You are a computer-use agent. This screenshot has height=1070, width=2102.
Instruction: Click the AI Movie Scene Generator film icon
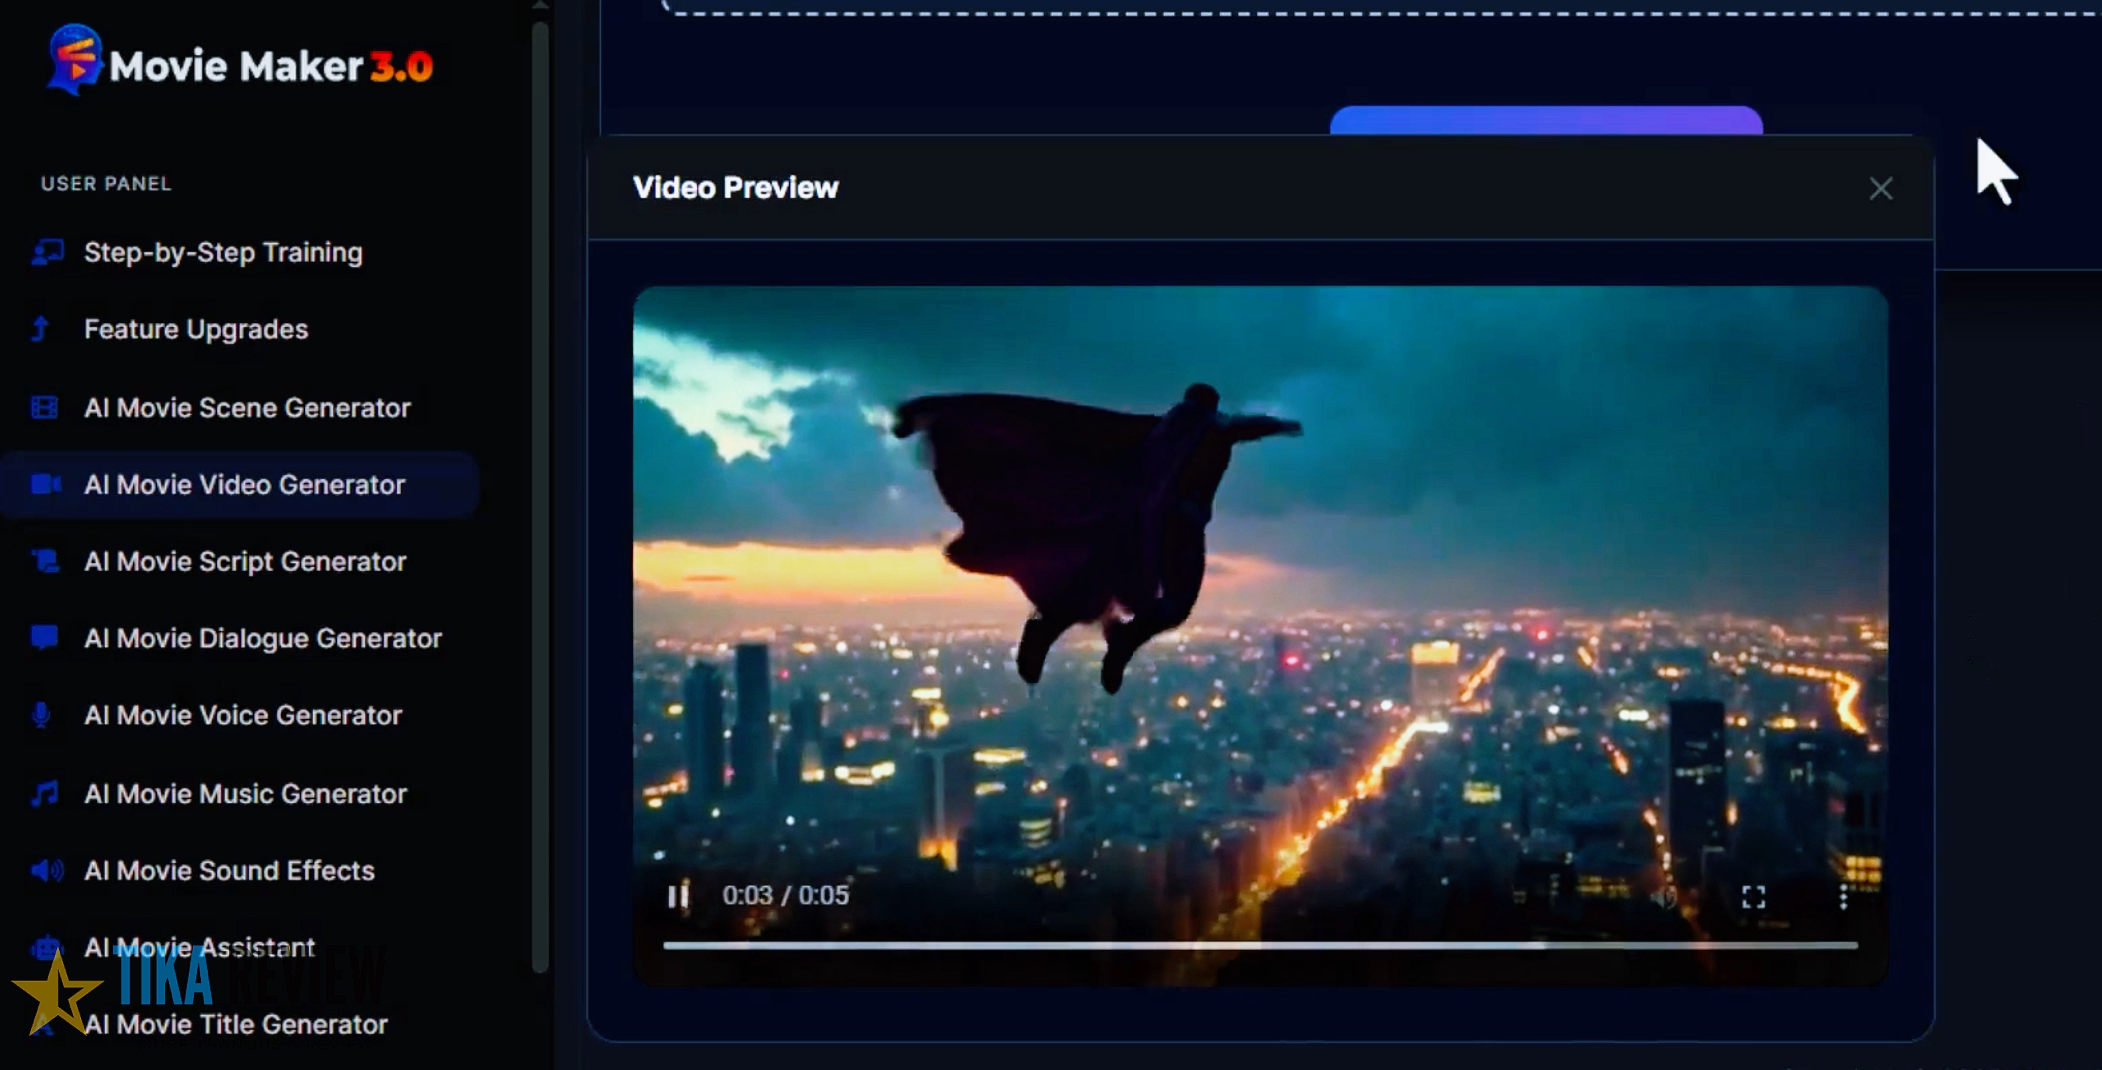pos(44,408)
